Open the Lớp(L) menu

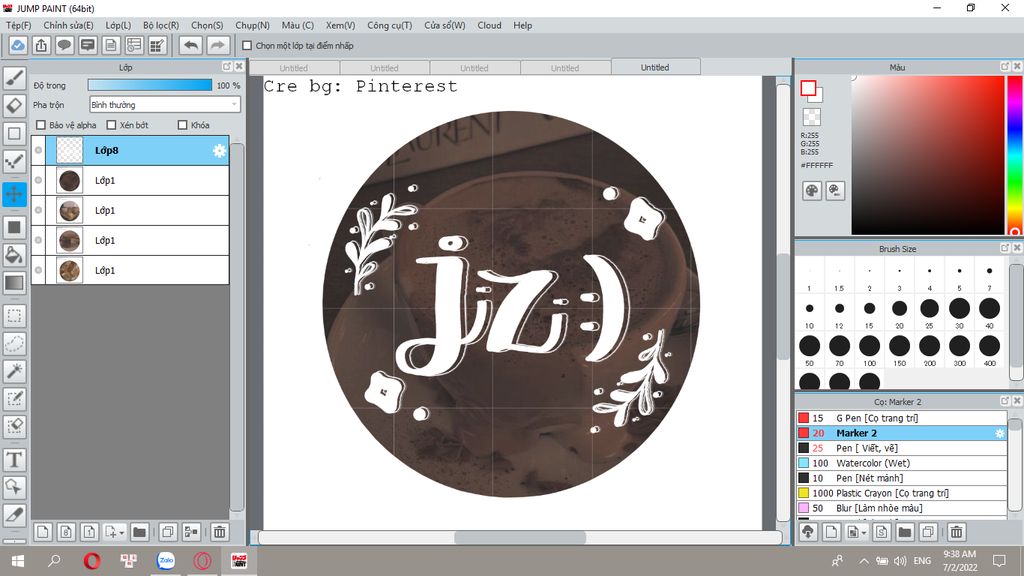(x=118, y=25)
